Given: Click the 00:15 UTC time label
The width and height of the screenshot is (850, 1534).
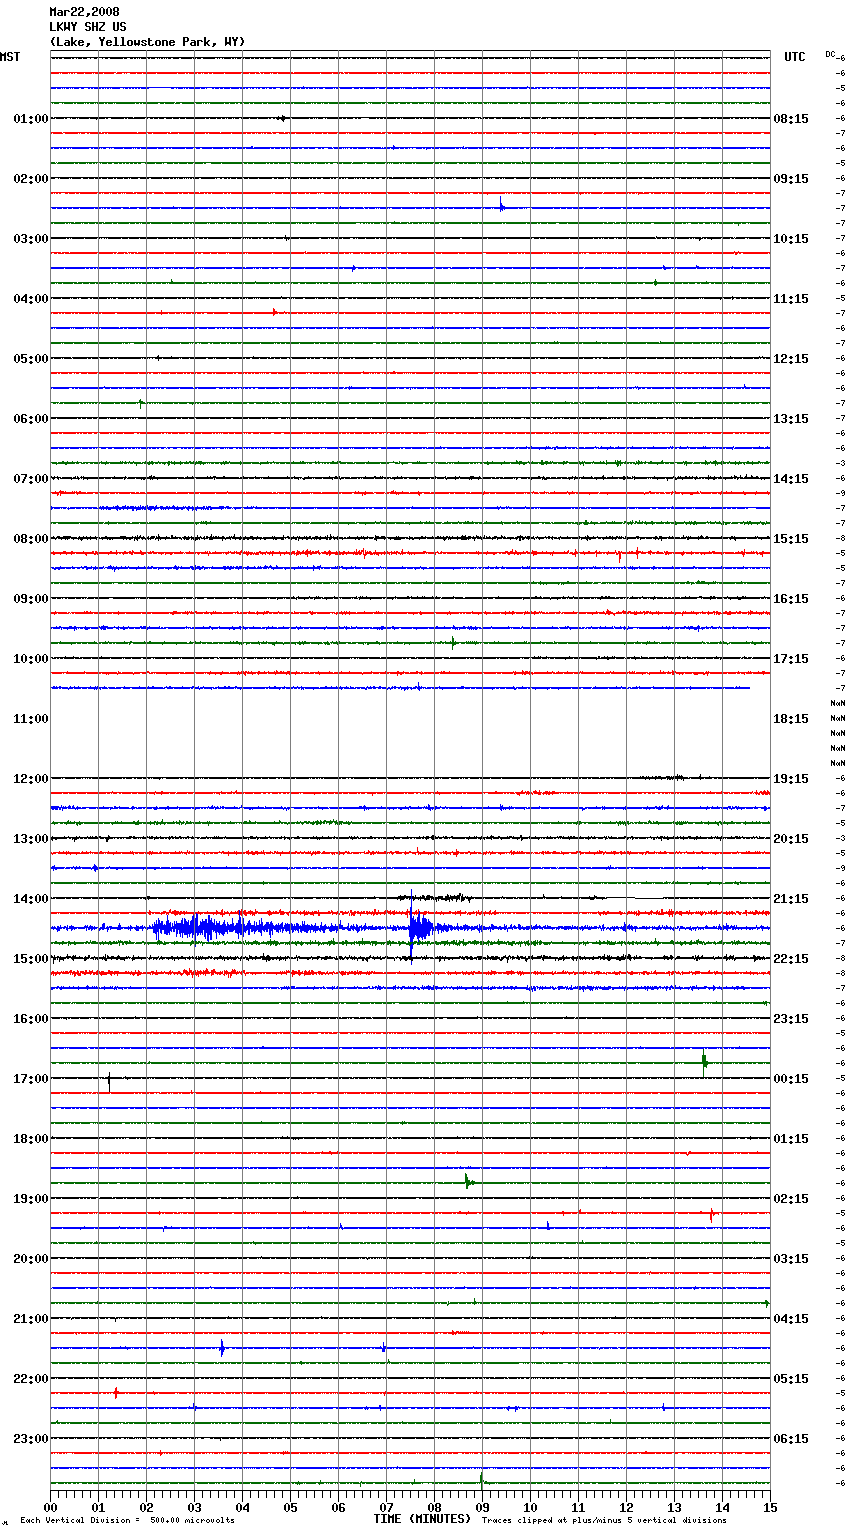Looking at the screenshot, I should [x=791, y=1079].
